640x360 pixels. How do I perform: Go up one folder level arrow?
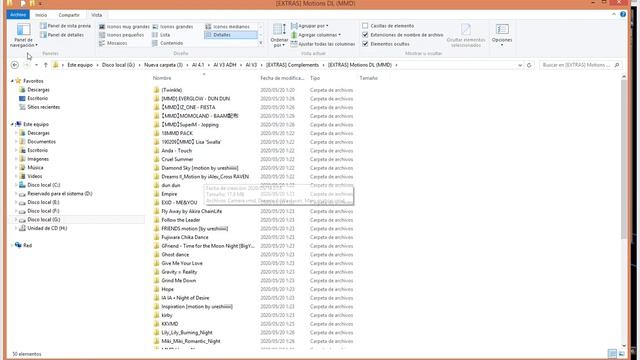pyautogui.click(x=46, y=65)
